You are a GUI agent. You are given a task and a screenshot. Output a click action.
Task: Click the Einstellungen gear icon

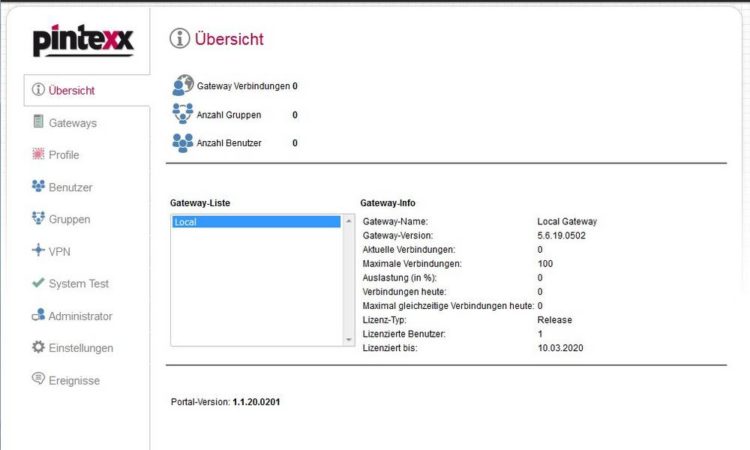tap(38, 347)
